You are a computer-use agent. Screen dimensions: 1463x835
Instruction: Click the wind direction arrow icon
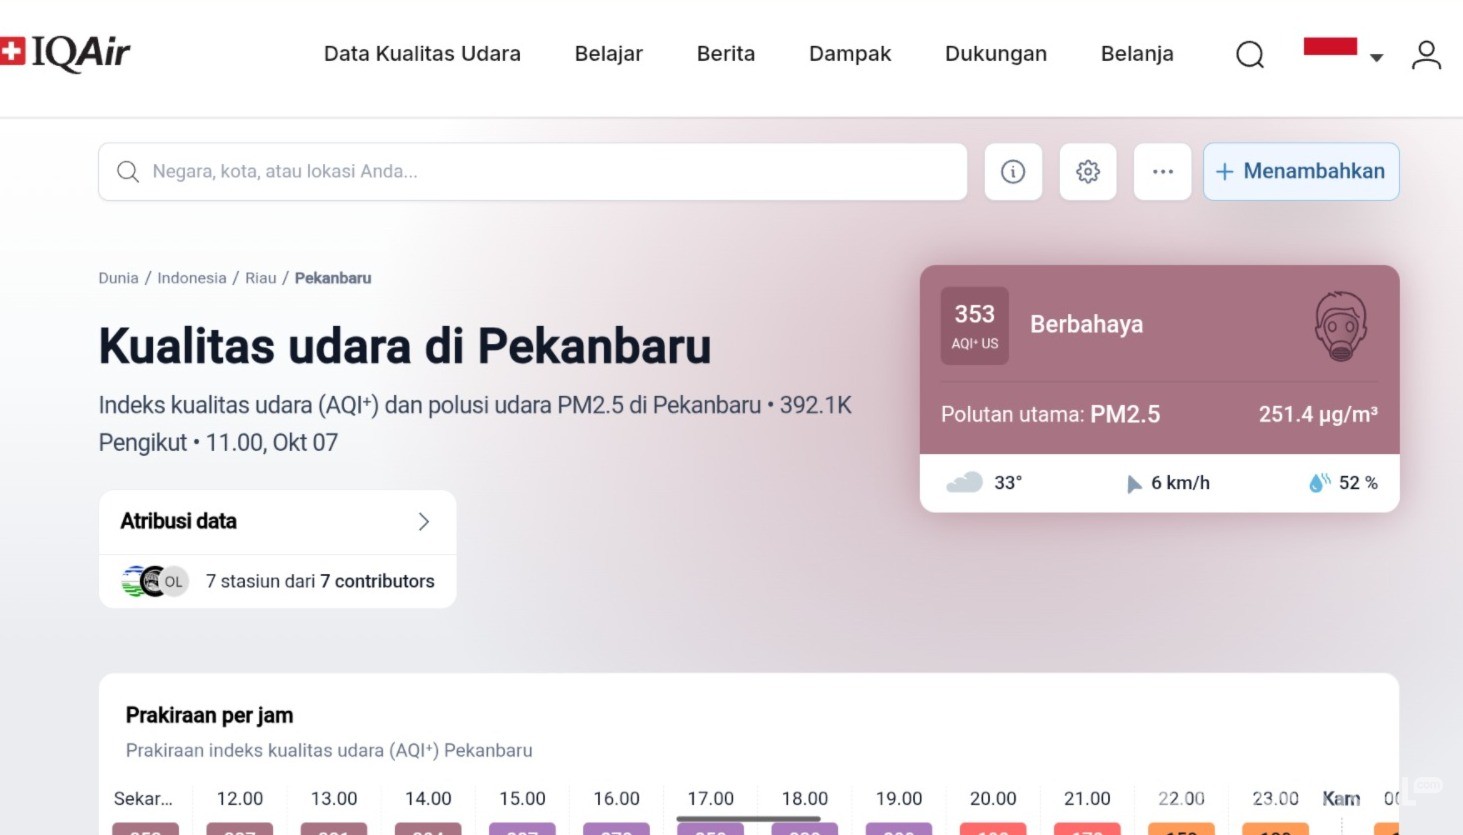1134,484
